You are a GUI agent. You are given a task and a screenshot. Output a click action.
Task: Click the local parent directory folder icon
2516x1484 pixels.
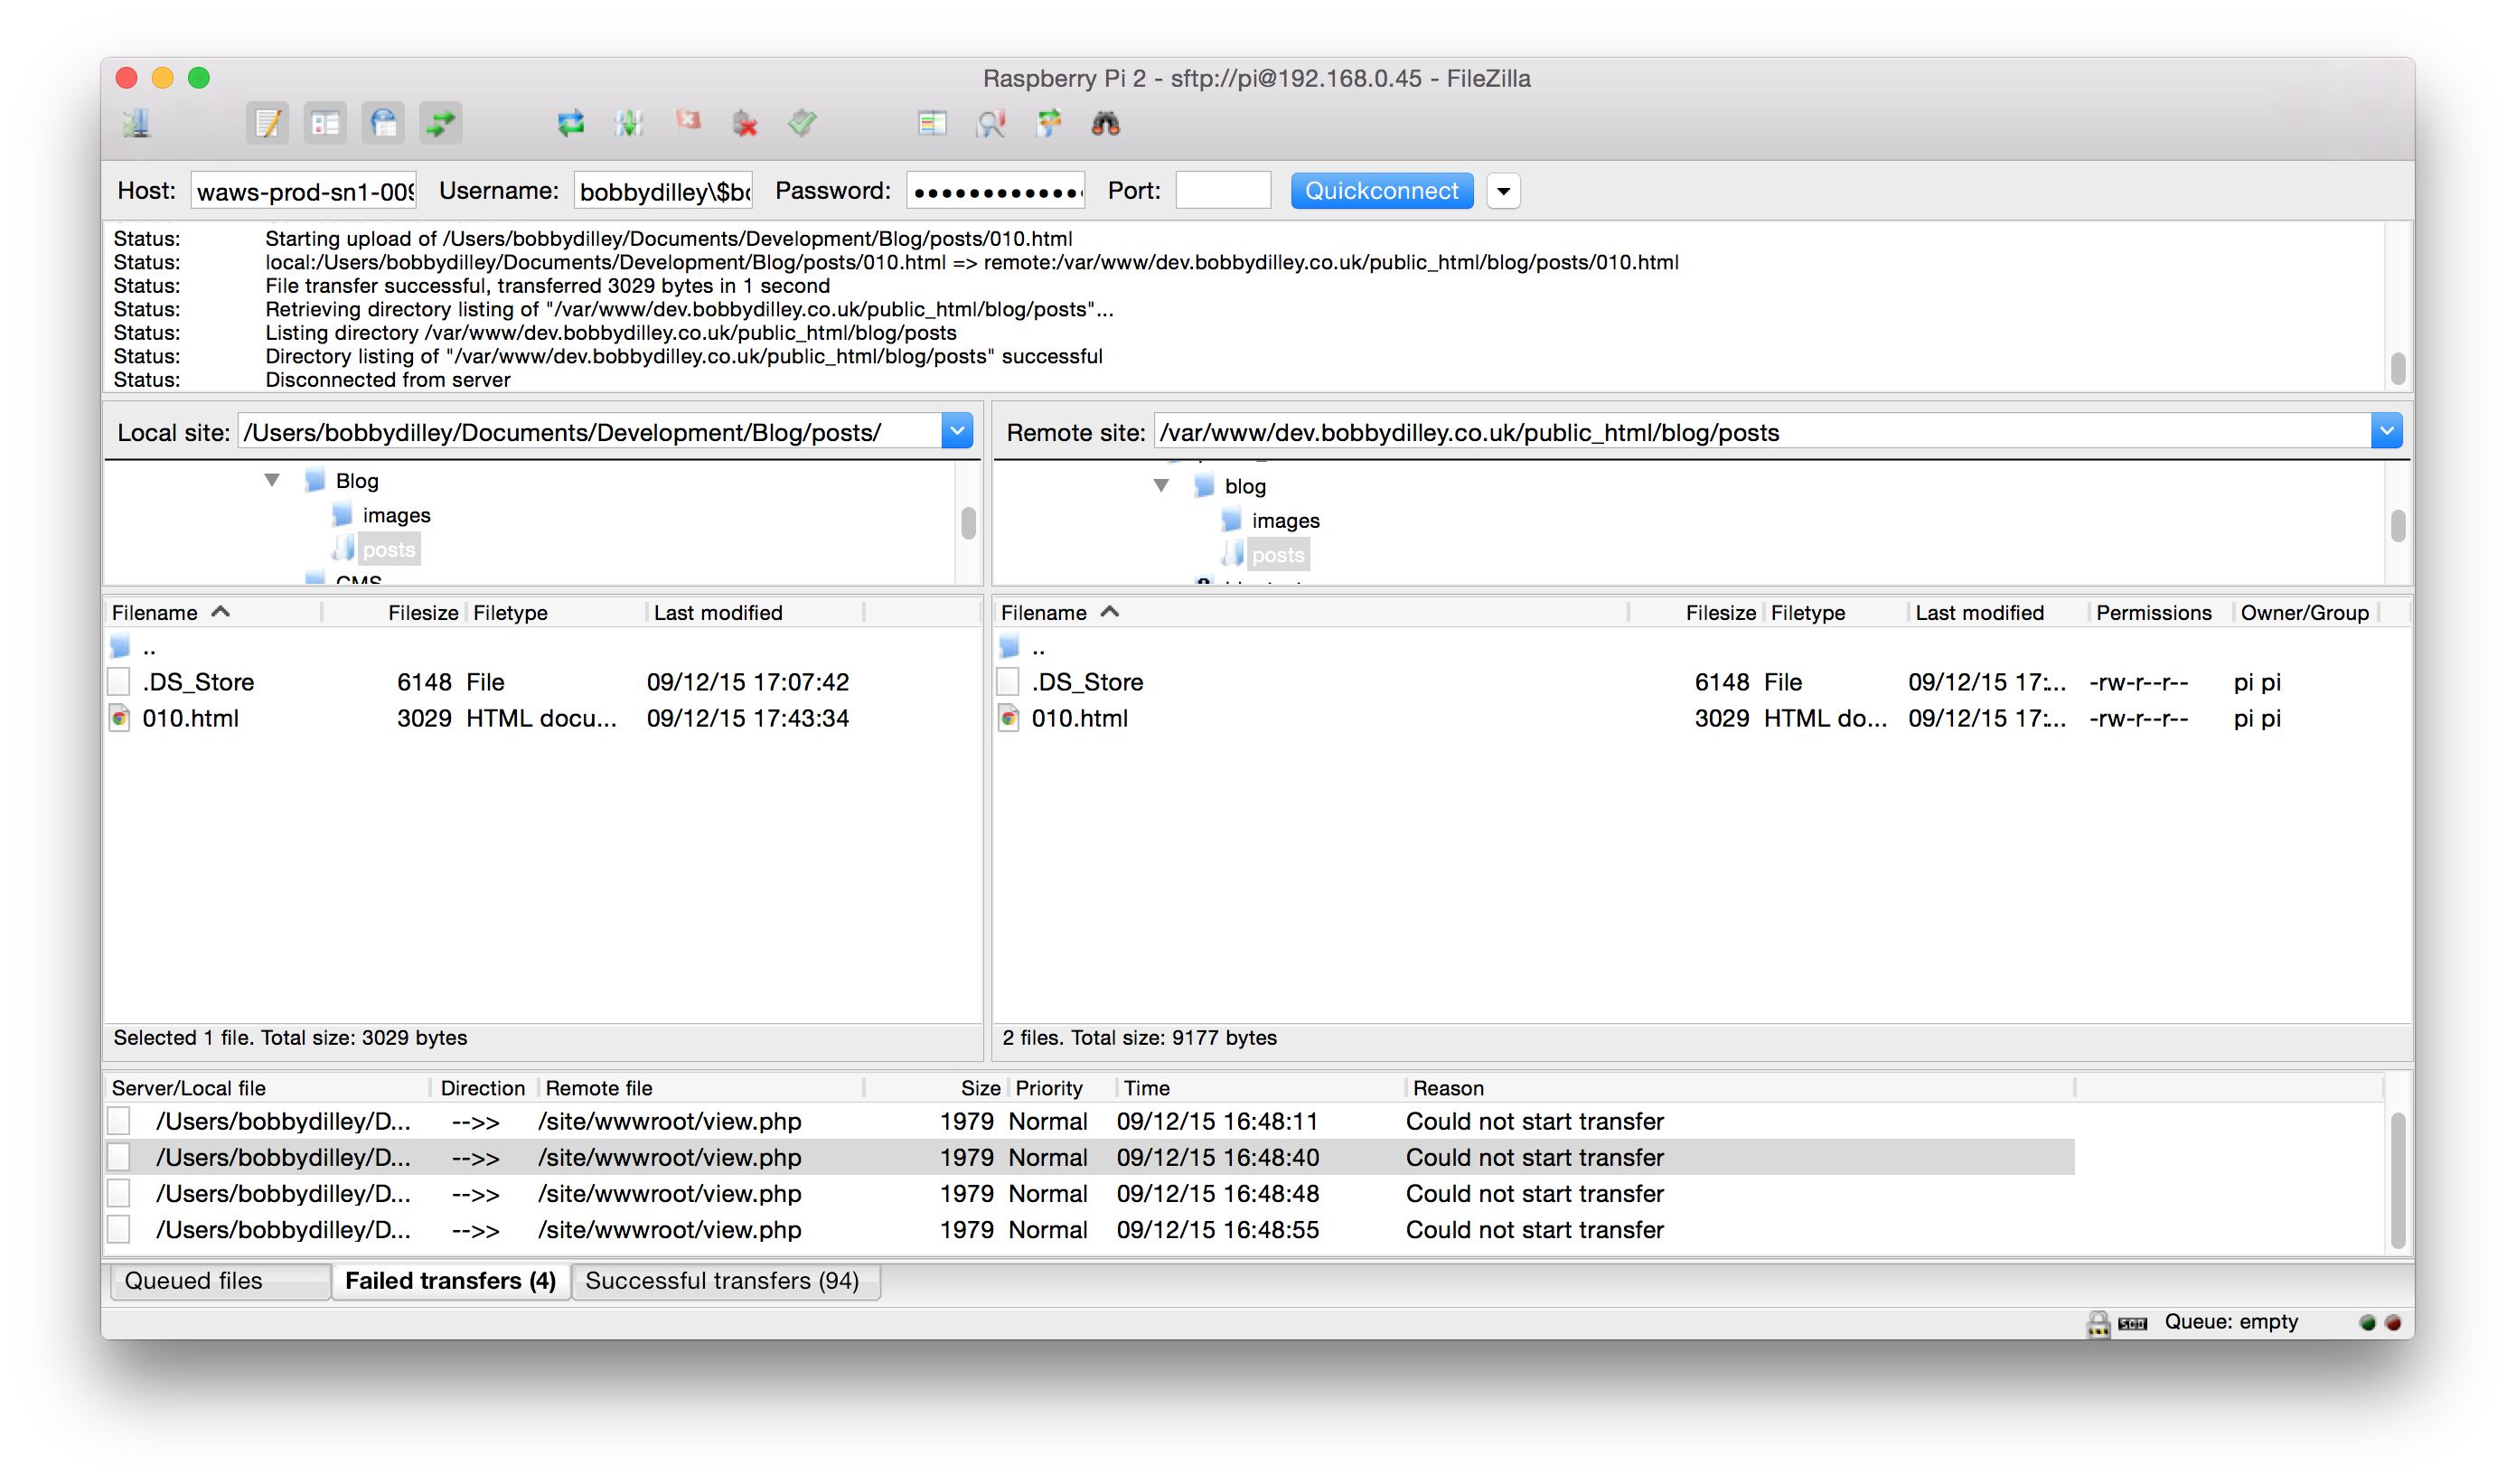[x=121, y=647]
